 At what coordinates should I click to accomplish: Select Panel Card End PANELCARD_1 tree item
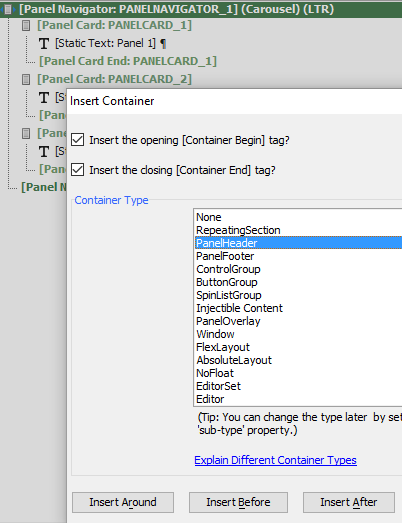[128, 61]
